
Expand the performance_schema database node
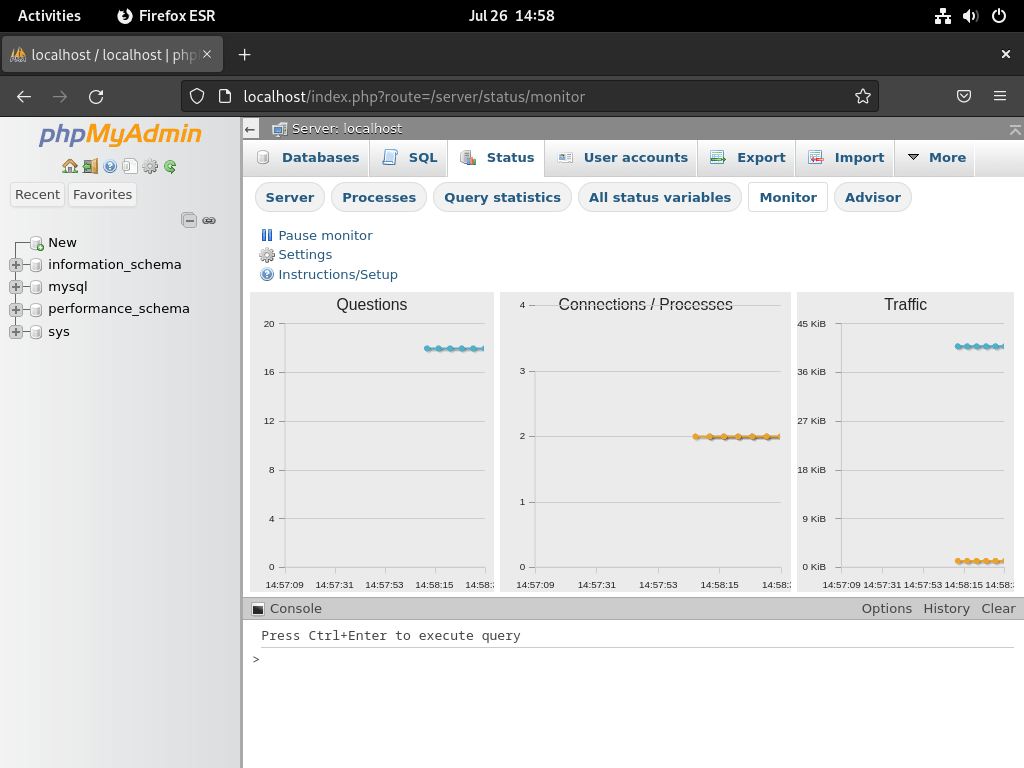[x=15, y=309]
